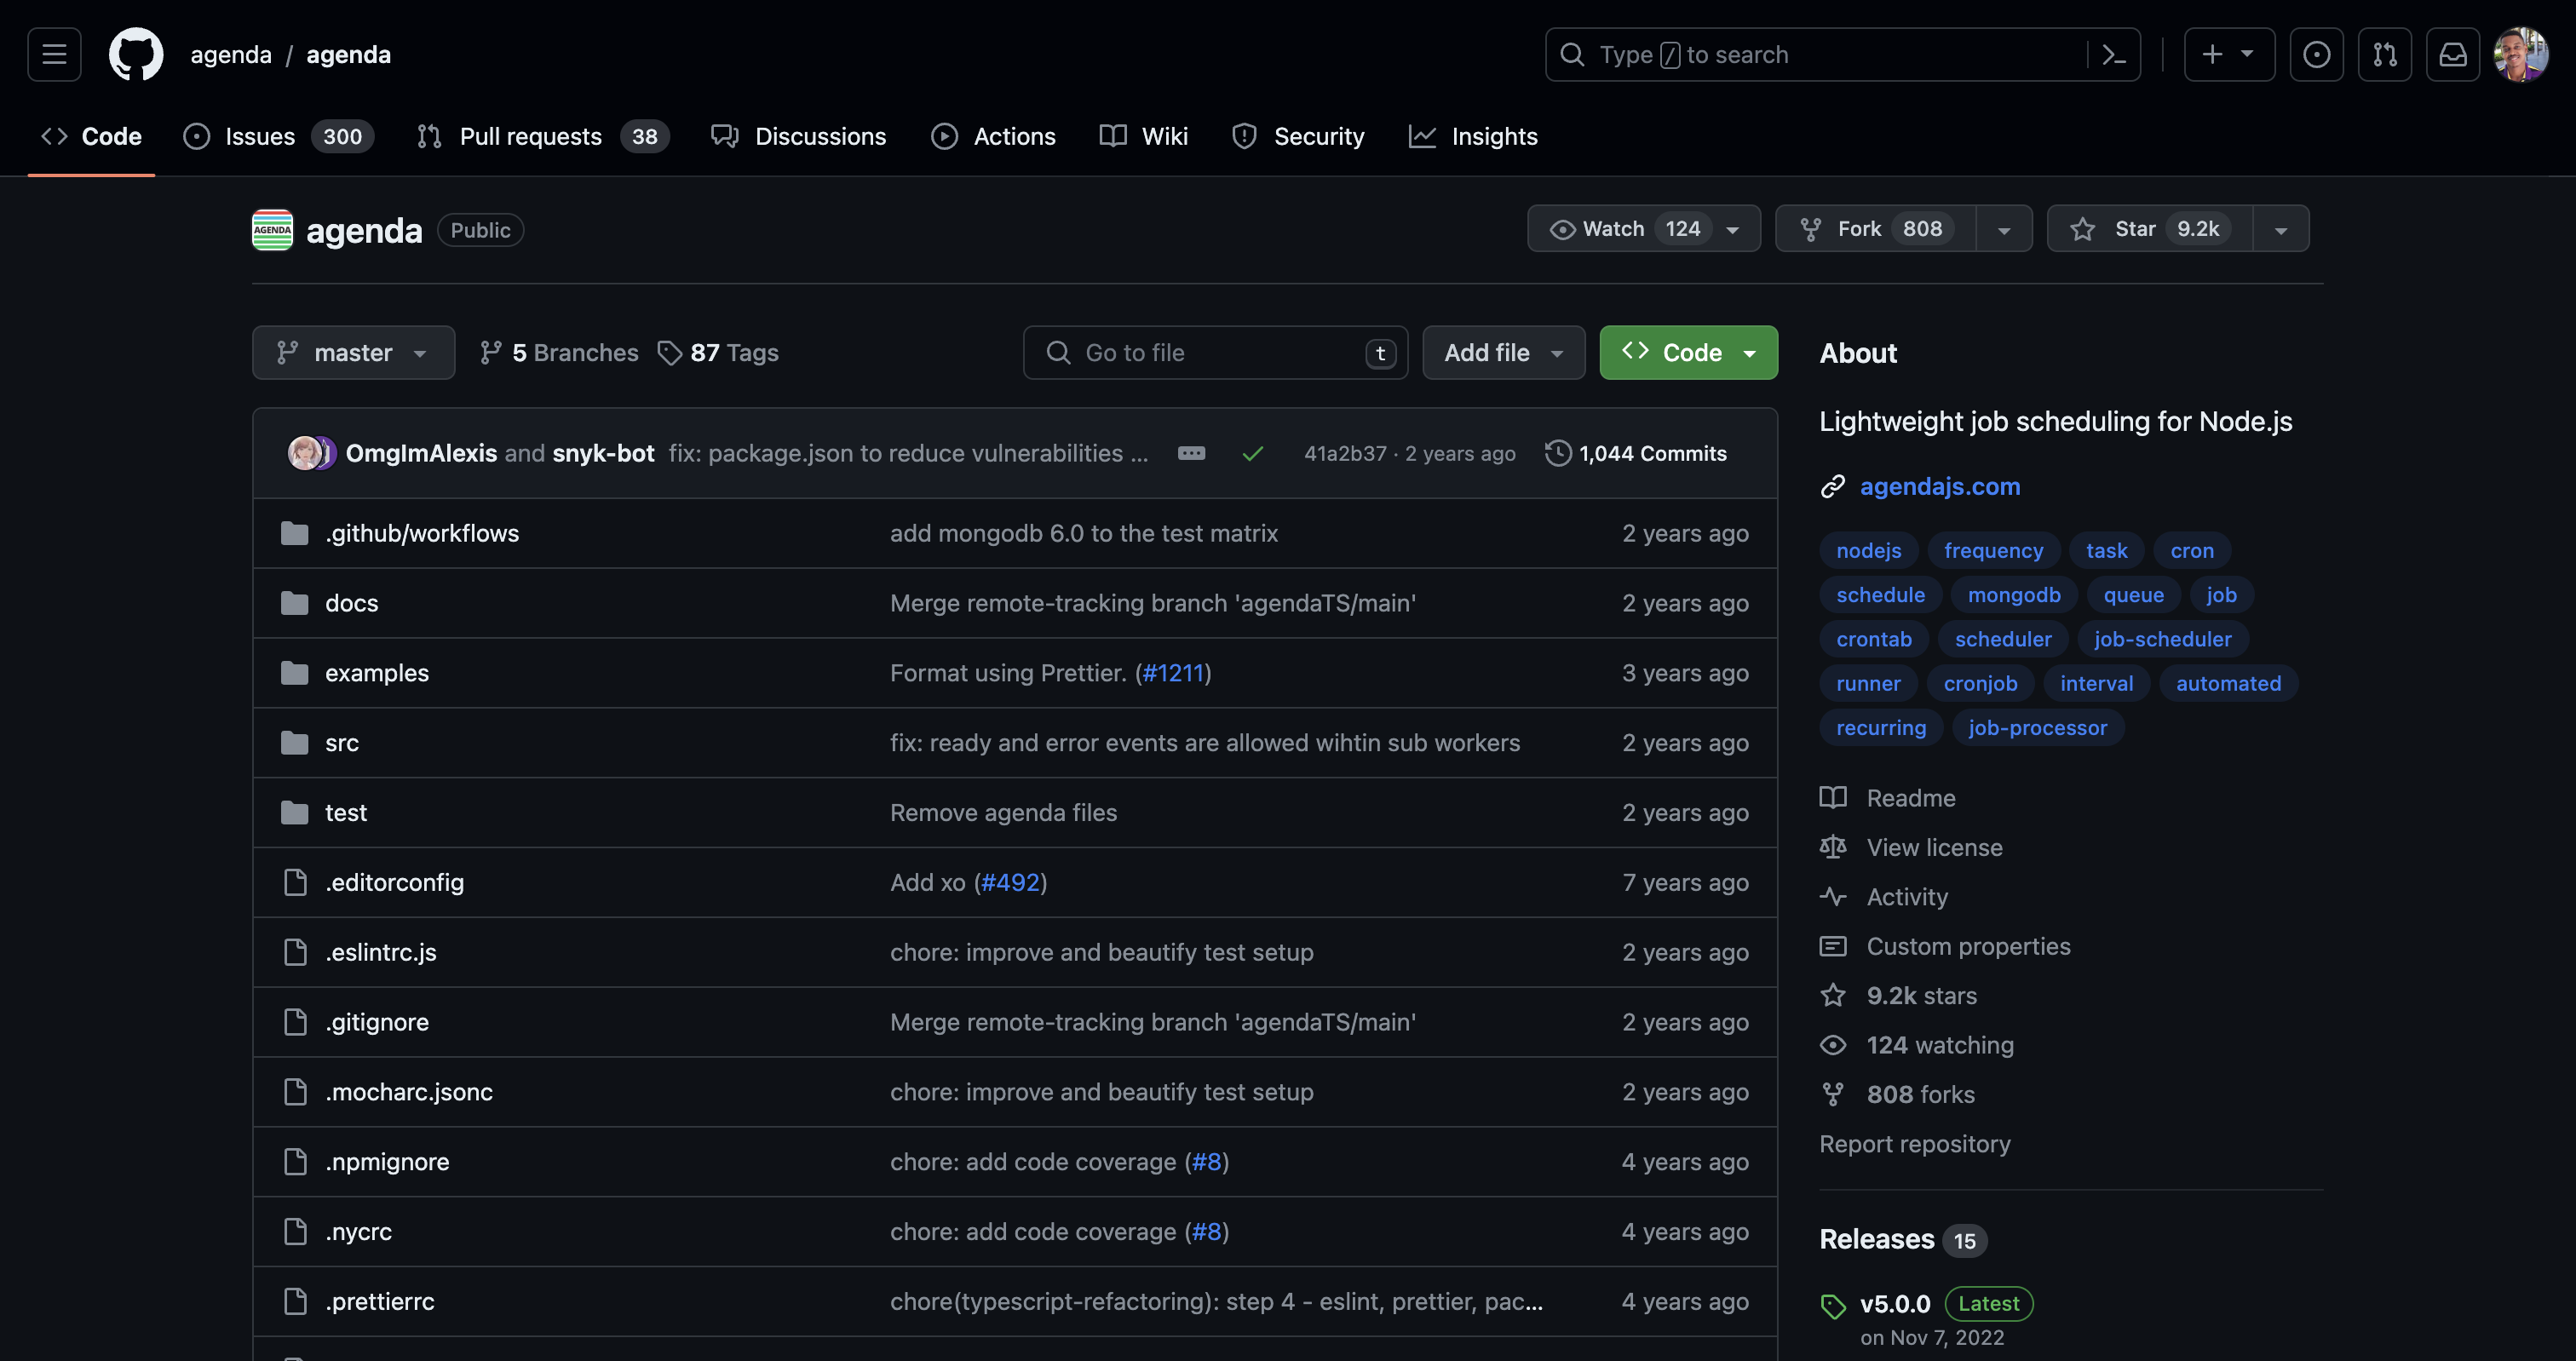Open the agendajs.com website link
This screenshot has height=1361, width=2576.
pos(1939,486)
